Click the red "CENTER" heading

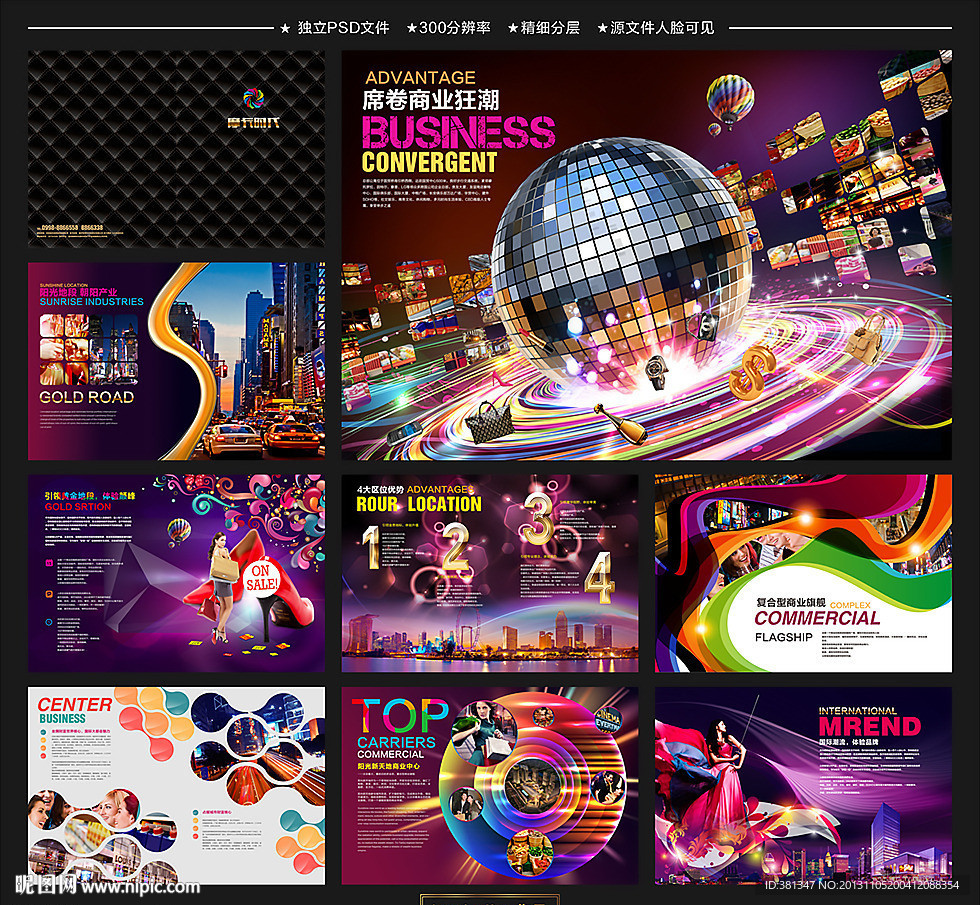pyautogui.click(x=75, y=704)
